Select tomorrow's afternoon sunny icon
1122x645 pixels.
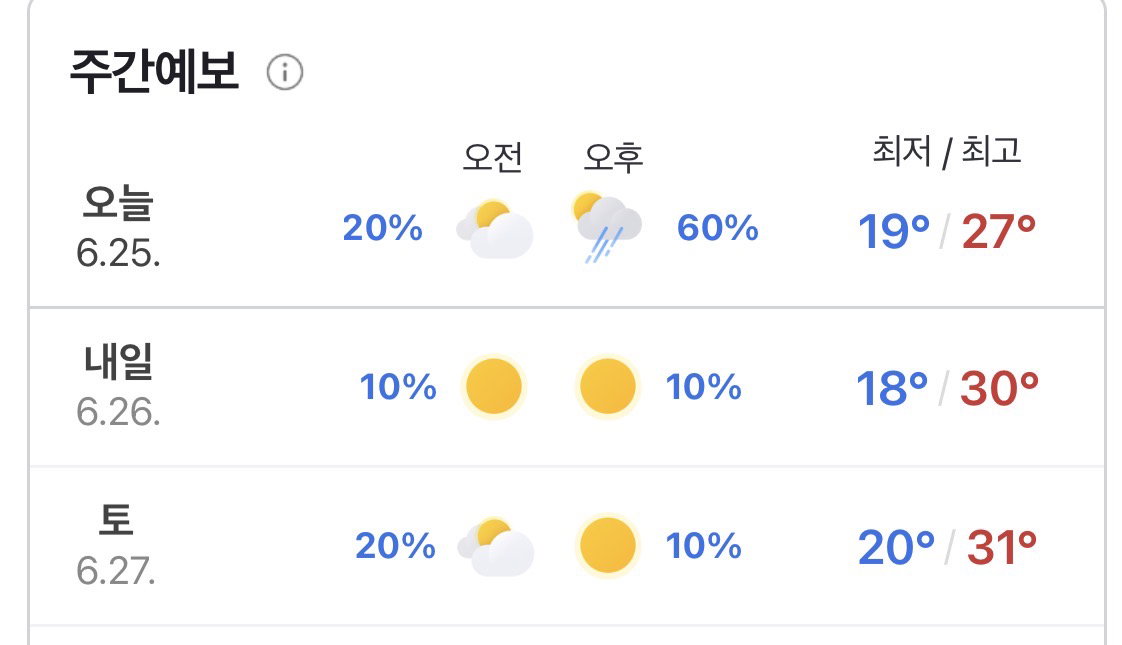[x=608, y=387]
